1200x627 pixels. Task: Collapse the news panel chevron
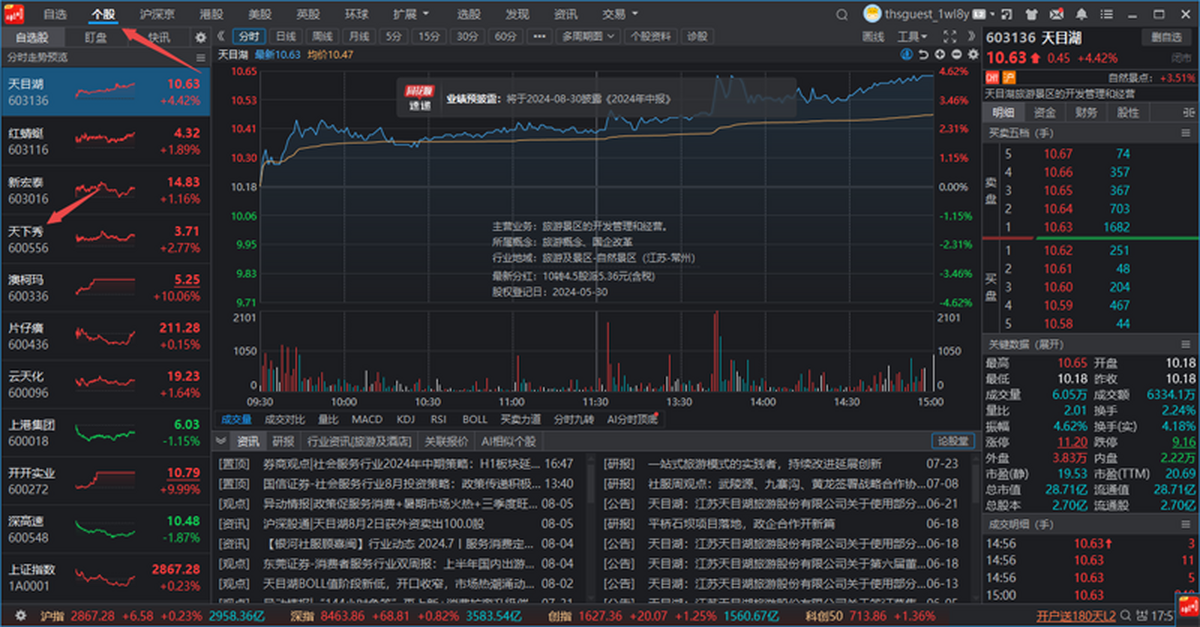point(221,440)
